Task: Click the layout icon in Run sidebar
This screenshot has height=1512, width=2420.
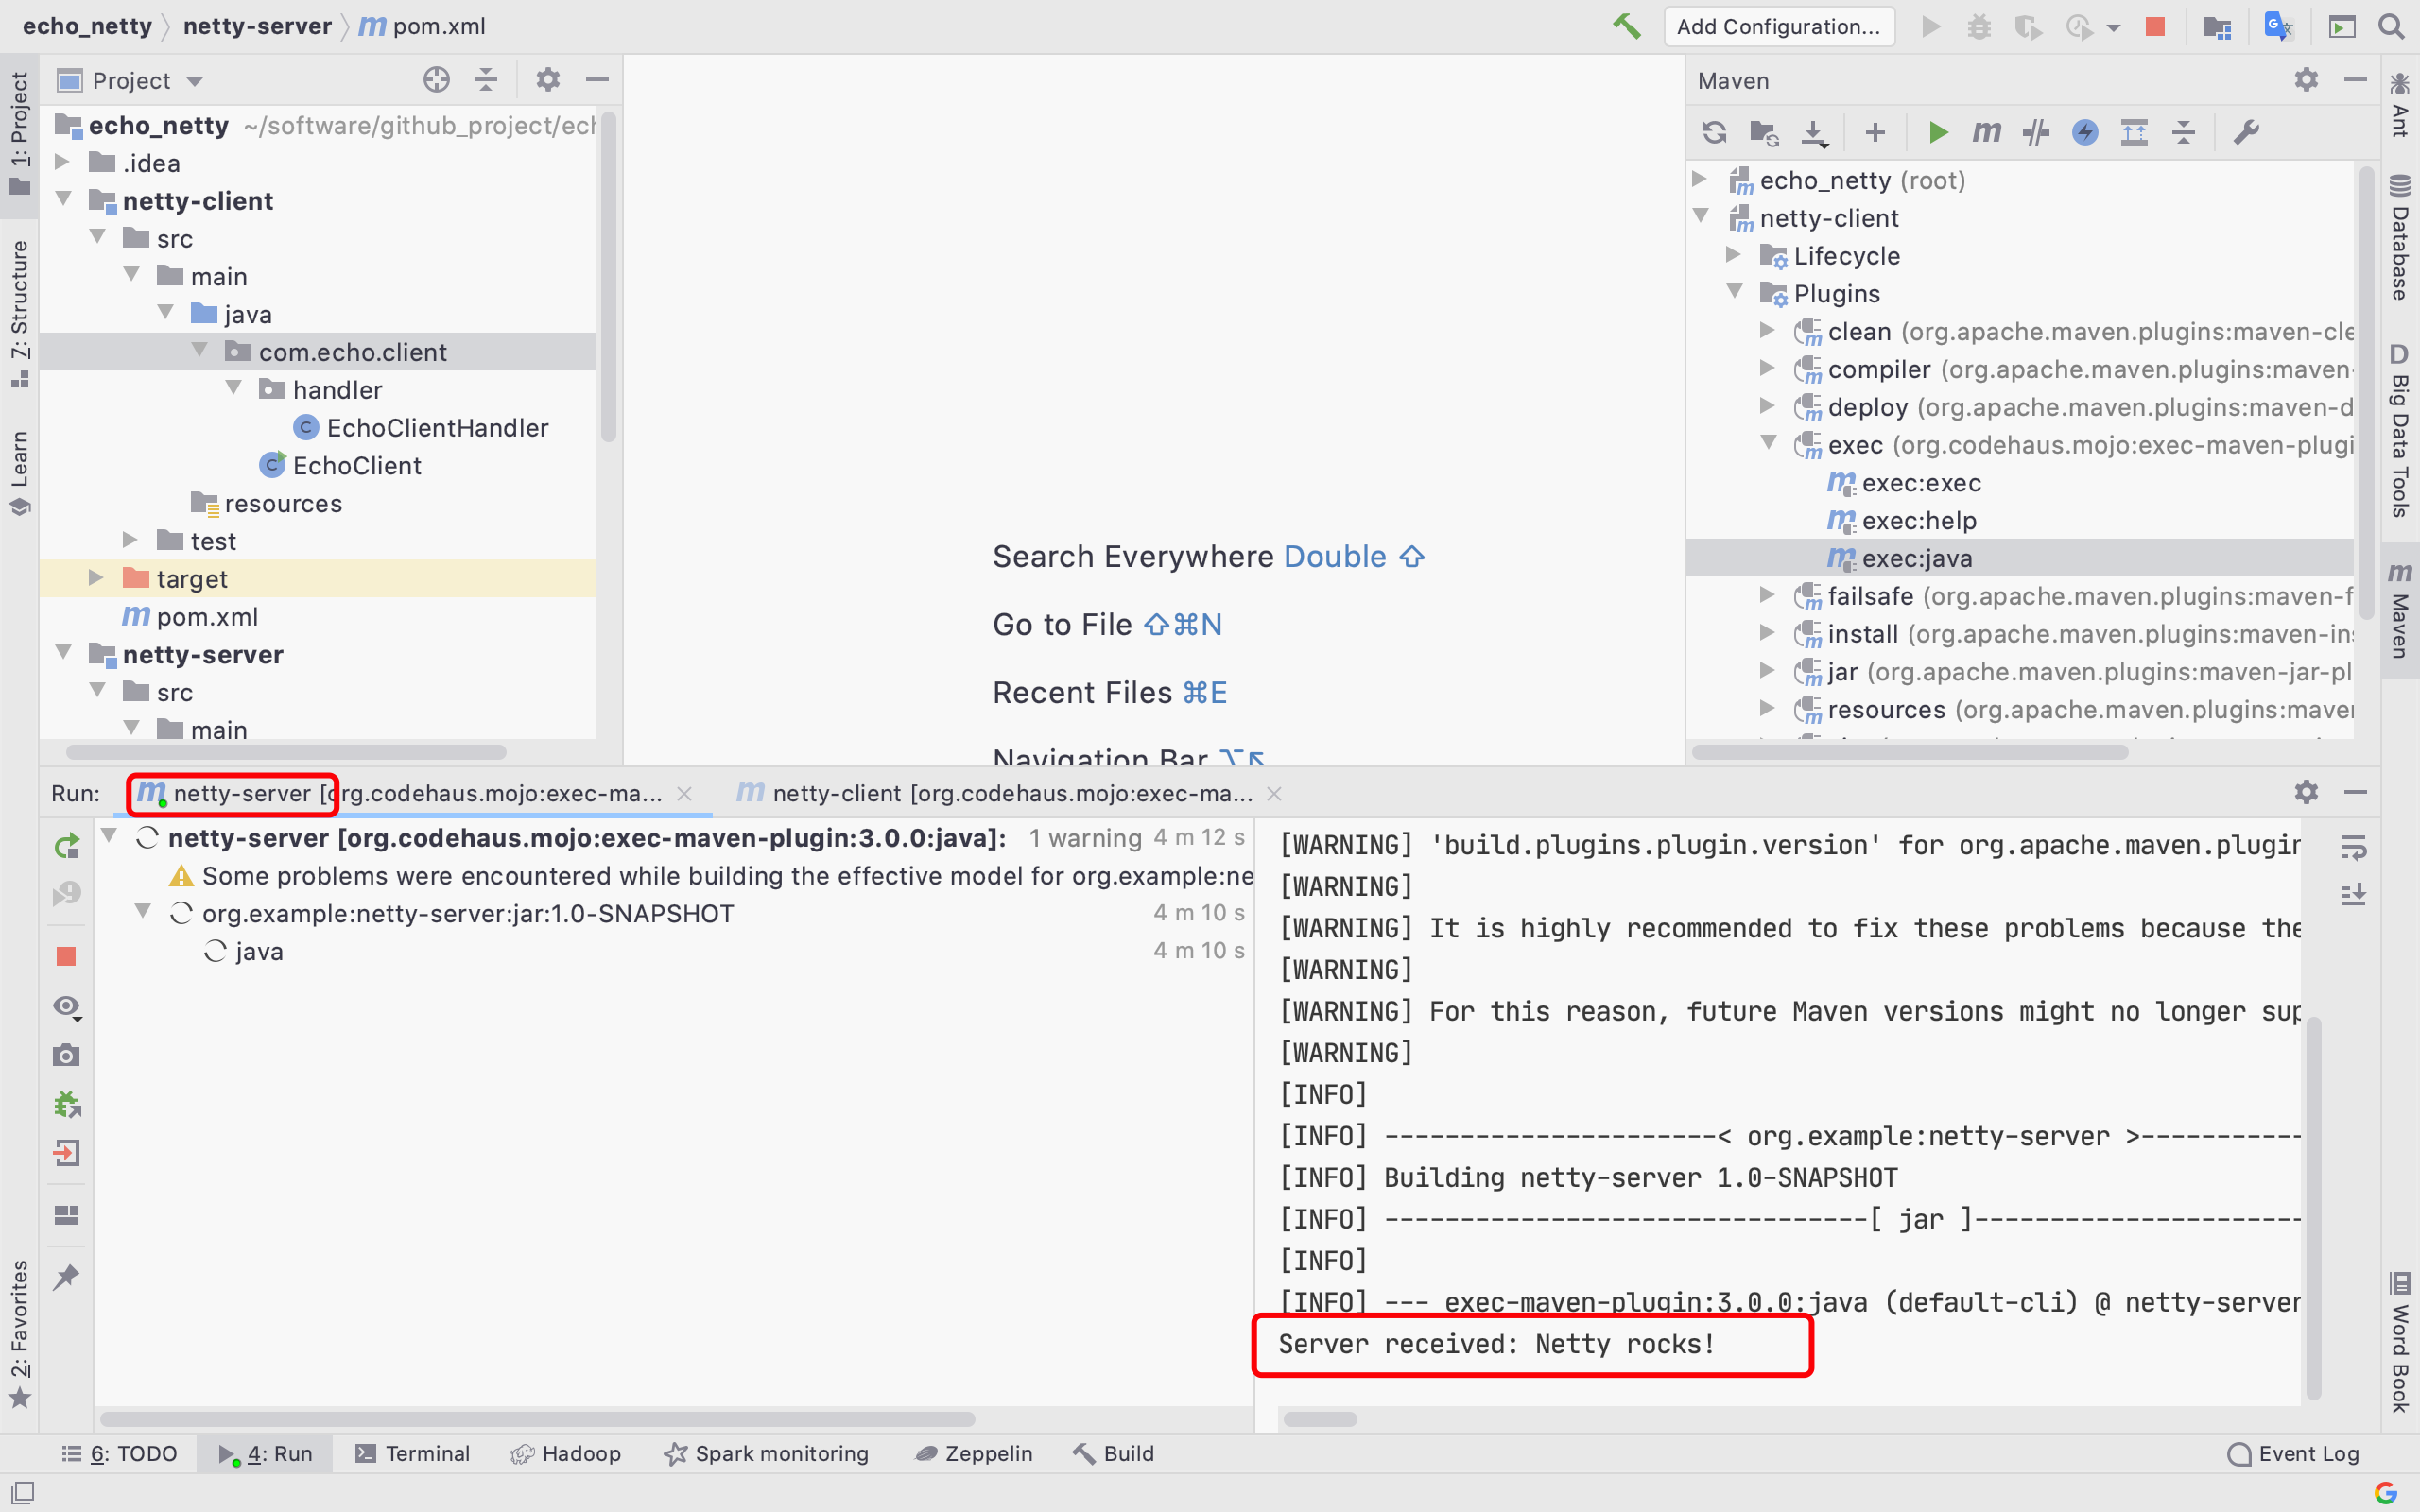Action: click(x=67, y=1215)
